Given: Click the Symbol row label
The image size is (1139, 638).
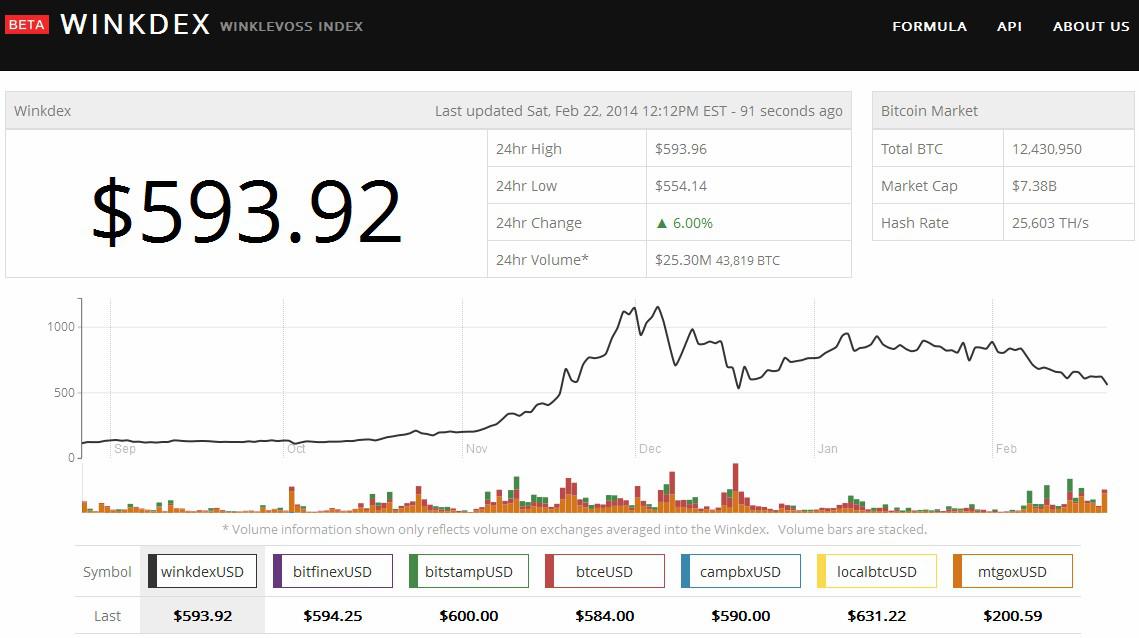Looking at the screenshot, I should click(107, 572).
